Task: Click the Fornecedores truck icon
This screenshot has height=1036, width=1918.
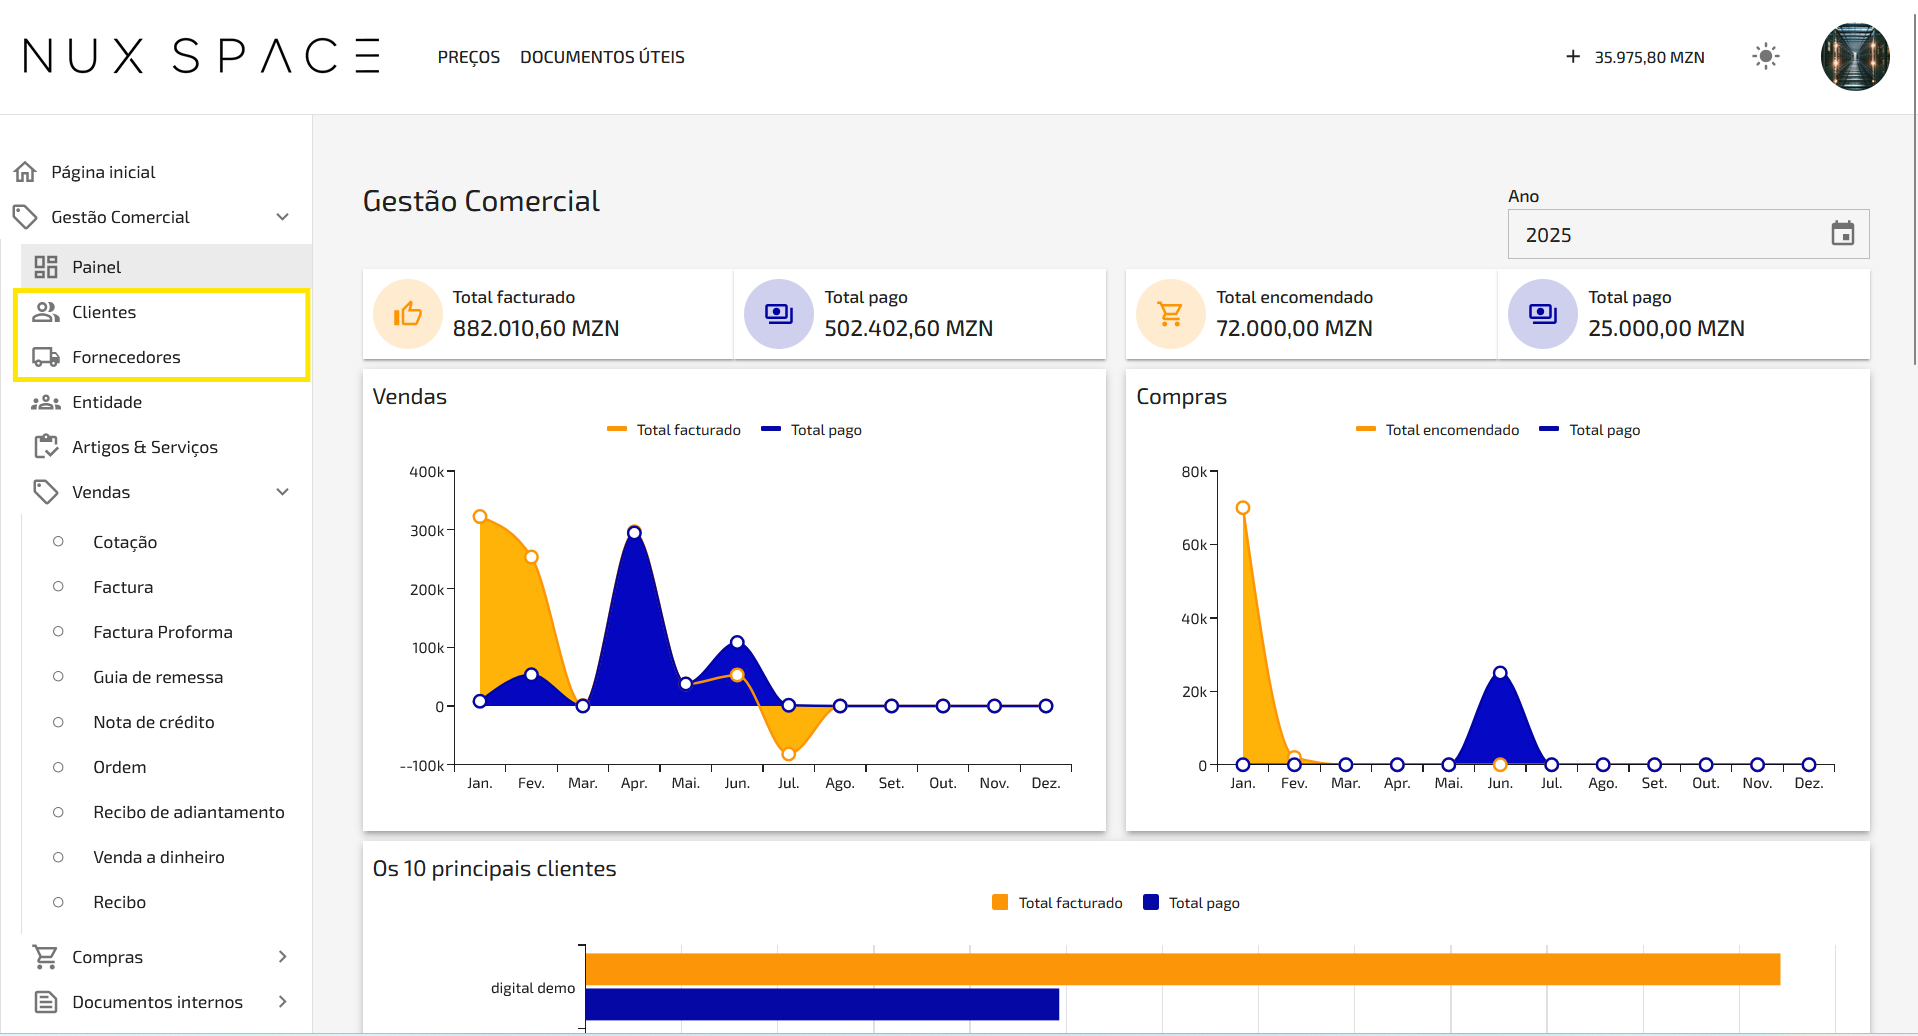Action: 46,357
